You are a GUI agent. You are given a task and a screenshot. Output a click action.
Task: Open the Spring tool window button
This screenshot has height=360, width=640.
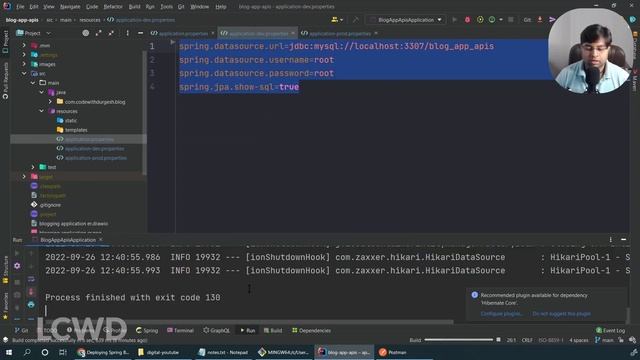pyautogui.click(x=147, y=330)
